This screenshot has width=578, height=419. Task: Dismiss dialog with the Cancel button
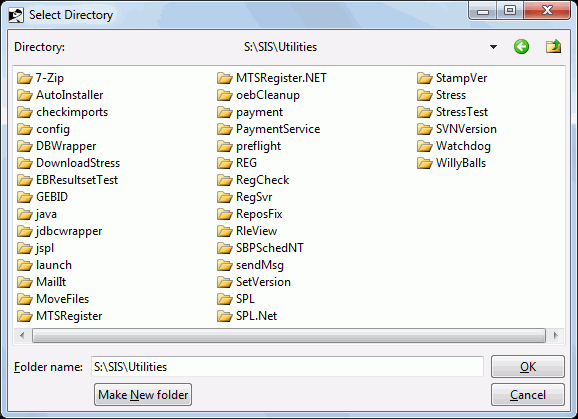527,395
